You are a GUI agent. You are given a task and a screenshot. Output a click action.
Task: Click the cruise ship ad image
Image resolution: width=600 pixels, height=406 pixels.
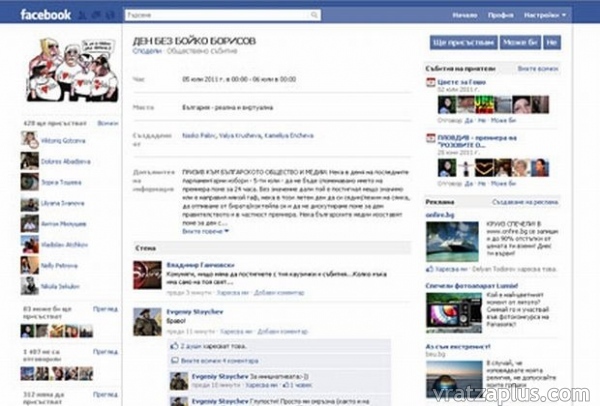pos(452,242)
